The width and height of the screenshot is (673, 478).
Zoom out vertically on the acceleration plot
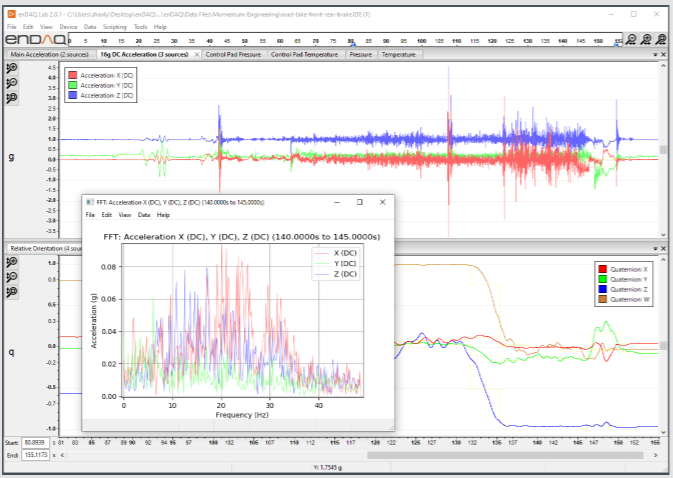(12, 83)
